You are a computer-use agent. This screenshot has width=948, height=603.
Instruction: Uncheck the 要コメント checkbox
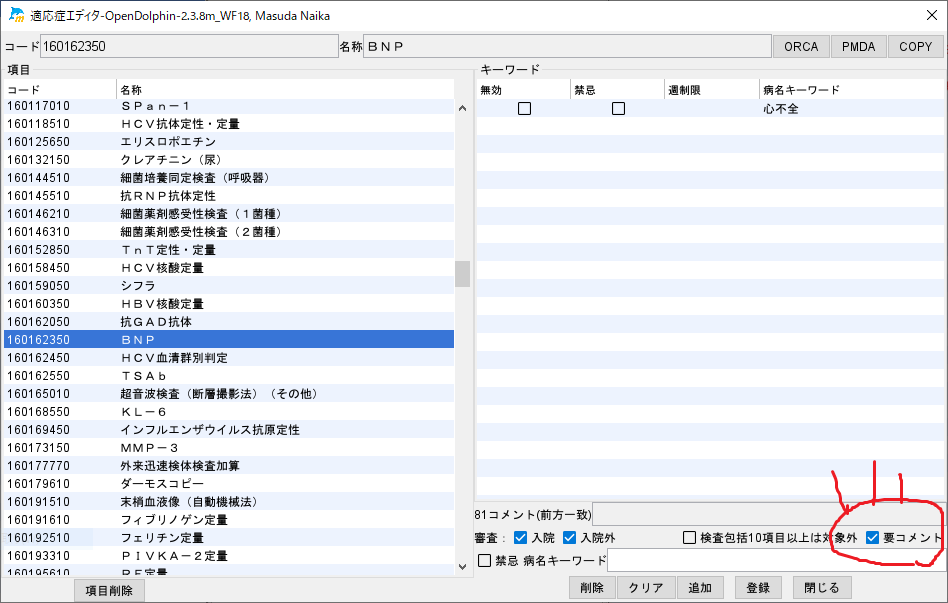pos(872,538)
